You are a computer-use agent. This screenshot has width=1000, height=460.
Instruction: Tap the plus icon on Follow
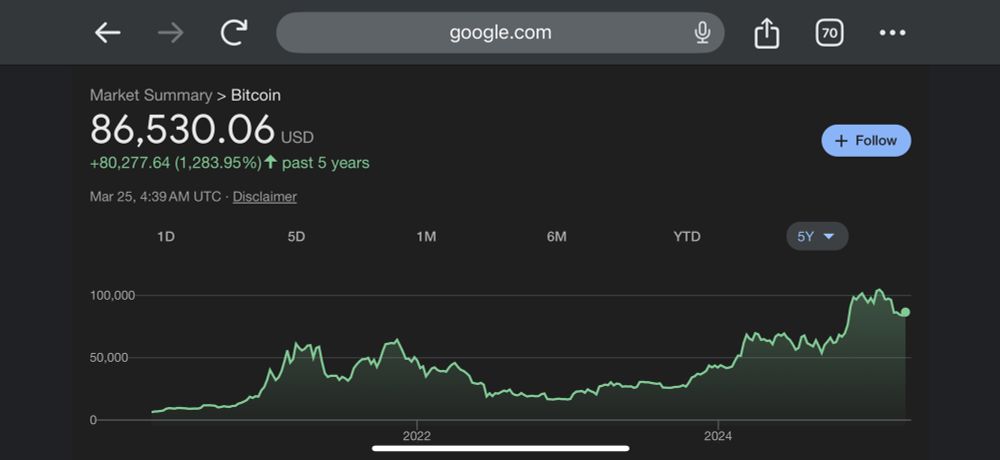pyautogui.click(x=841, y=141)
